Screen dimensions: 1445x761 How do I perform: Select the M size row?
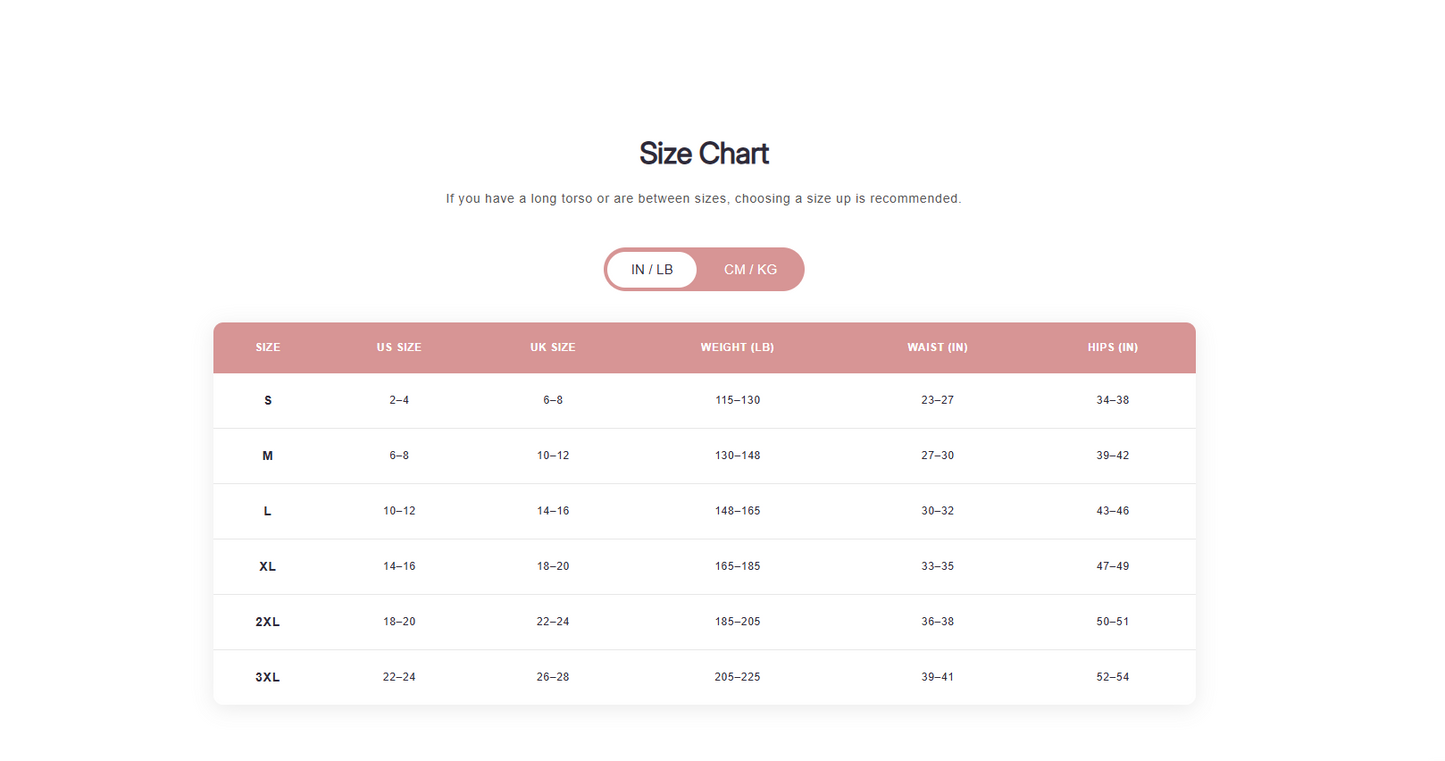tap(267, 455)
